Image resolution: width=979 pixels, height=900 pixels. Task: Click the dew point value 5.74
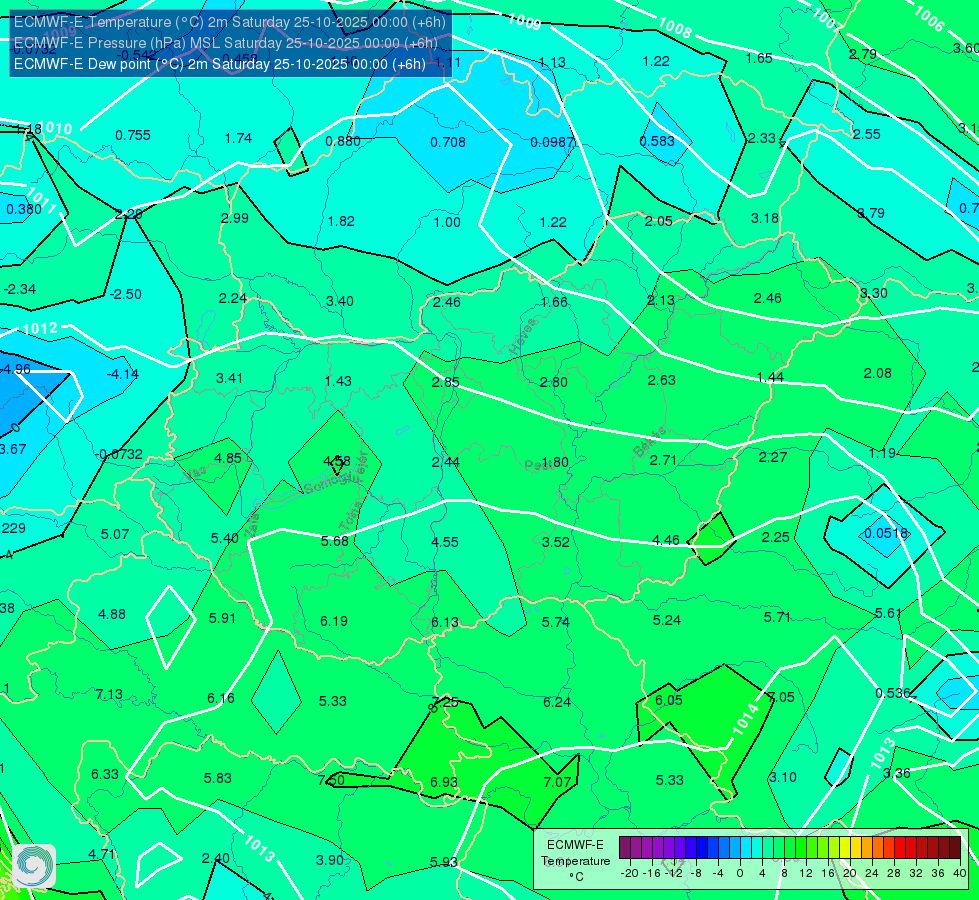point(556,622)
